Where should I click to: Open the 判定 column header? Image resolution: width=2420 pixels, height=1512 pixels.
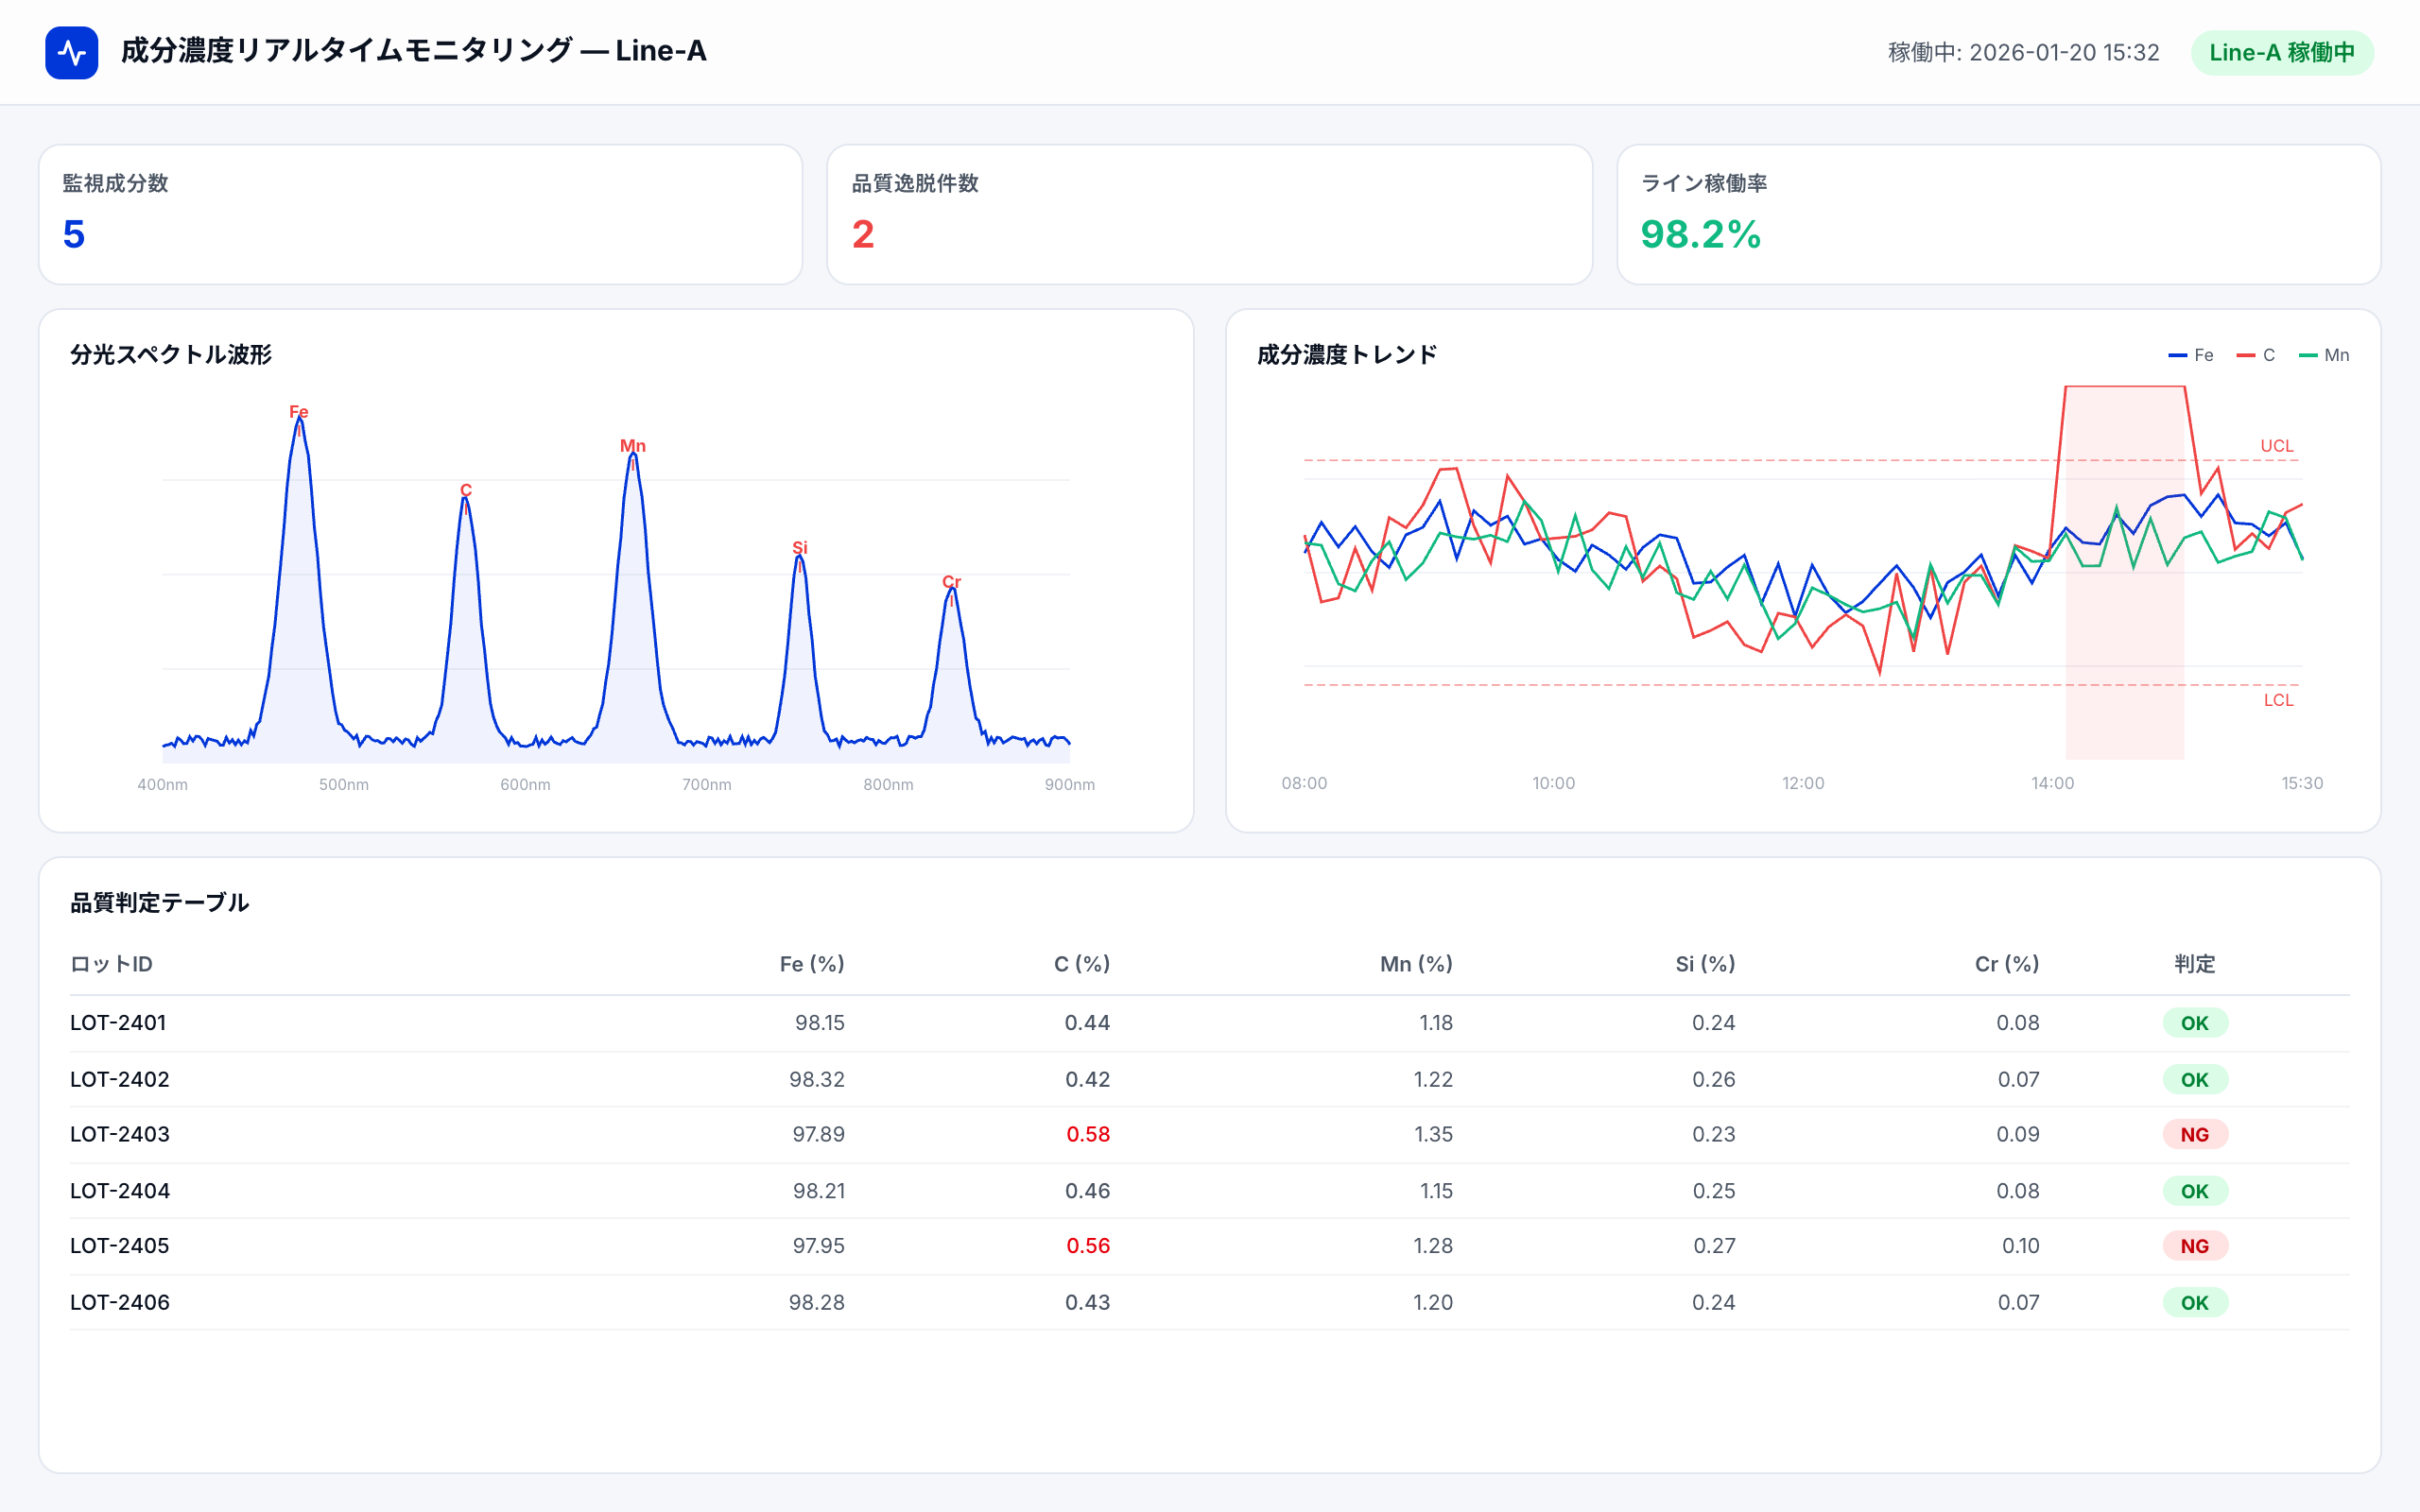tap(2196, 964)
